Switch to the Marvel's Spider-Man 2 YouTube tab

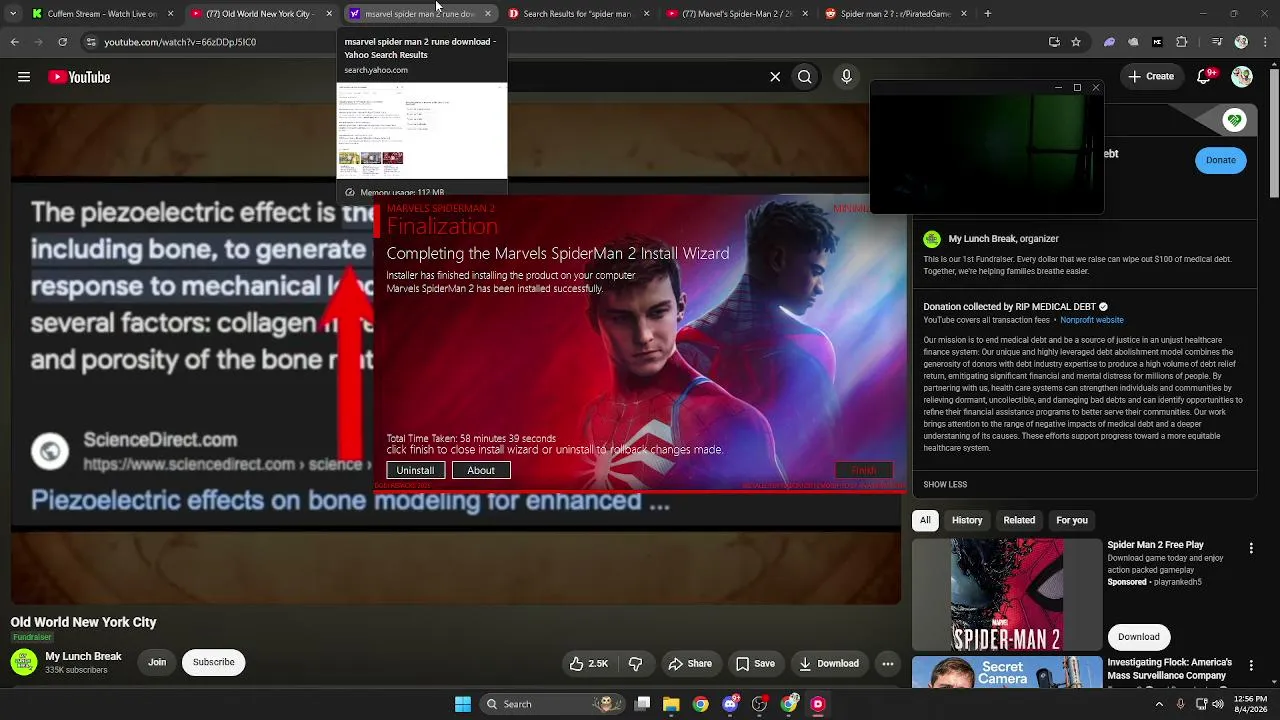click(x=737, y=14)
